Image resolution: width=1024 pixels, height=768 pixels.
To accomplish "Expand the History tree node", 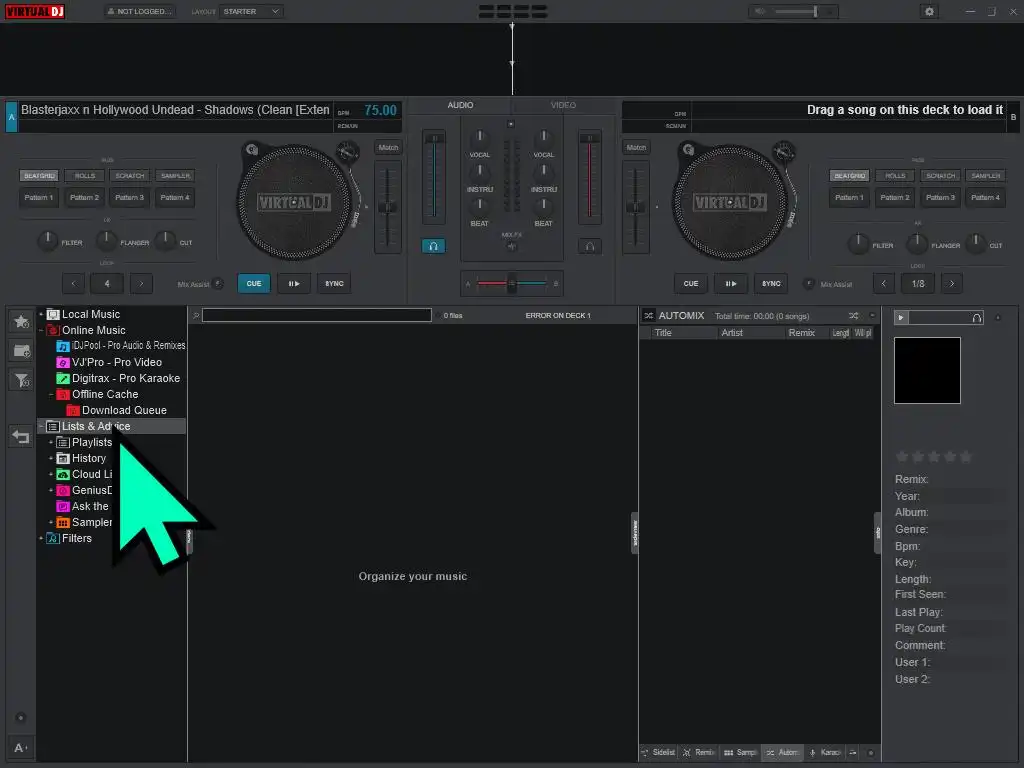I will (x=51, y=458).
